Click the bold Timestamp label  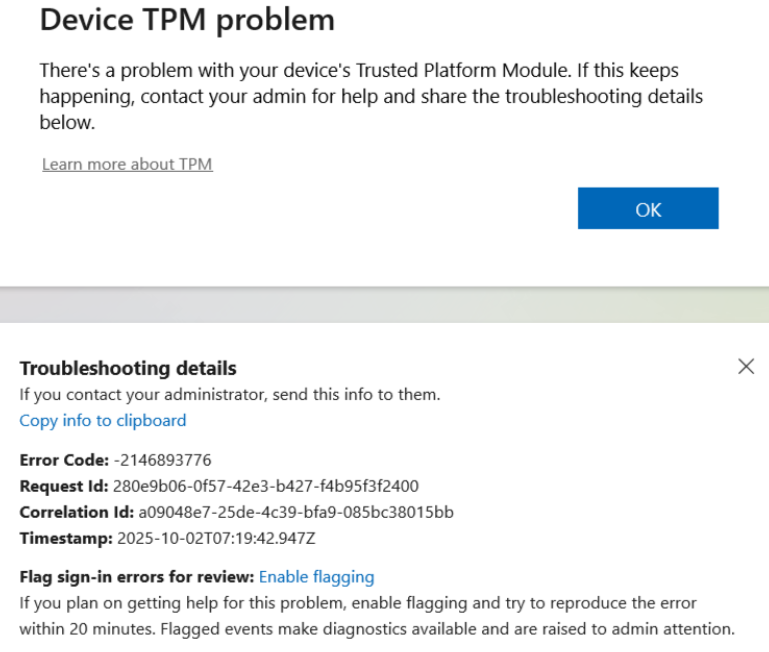tap(66, 538)
